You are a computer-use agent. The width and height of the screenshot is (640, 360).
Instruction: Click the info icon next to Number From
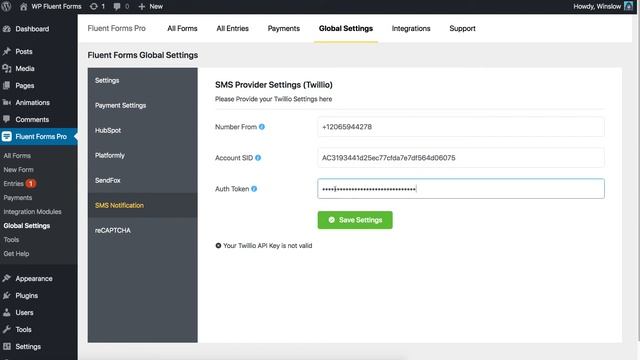[262, 127]
